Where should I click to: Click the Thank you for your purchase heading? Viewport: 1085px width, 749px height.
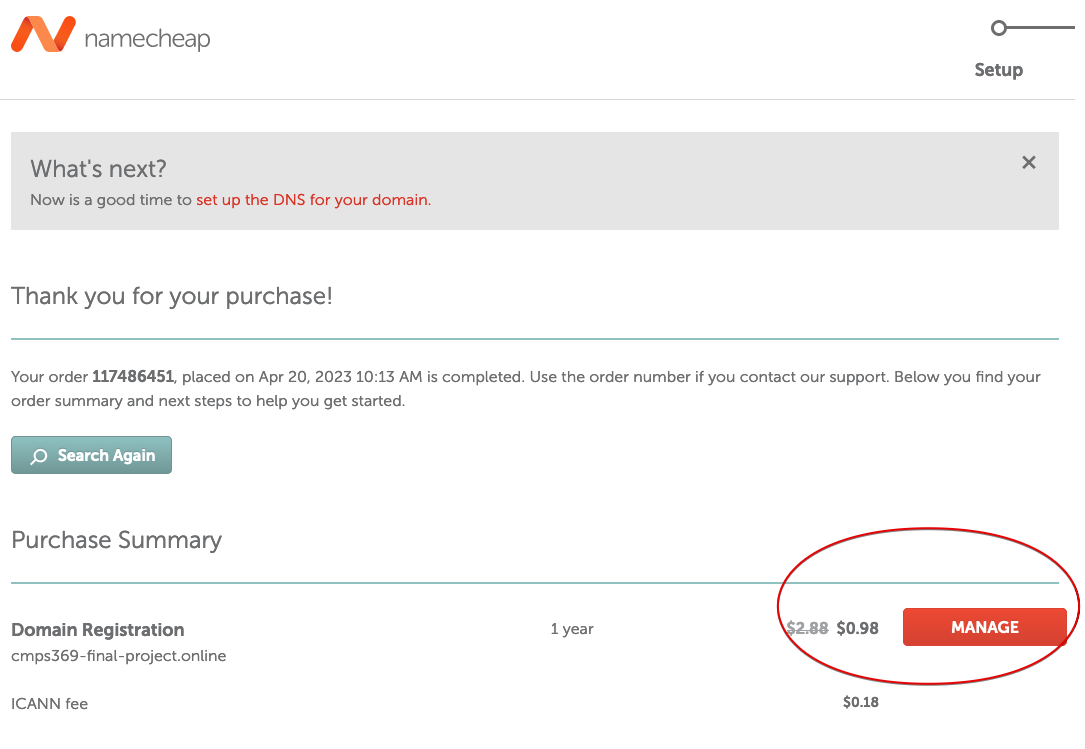click(x=172, y=296)
